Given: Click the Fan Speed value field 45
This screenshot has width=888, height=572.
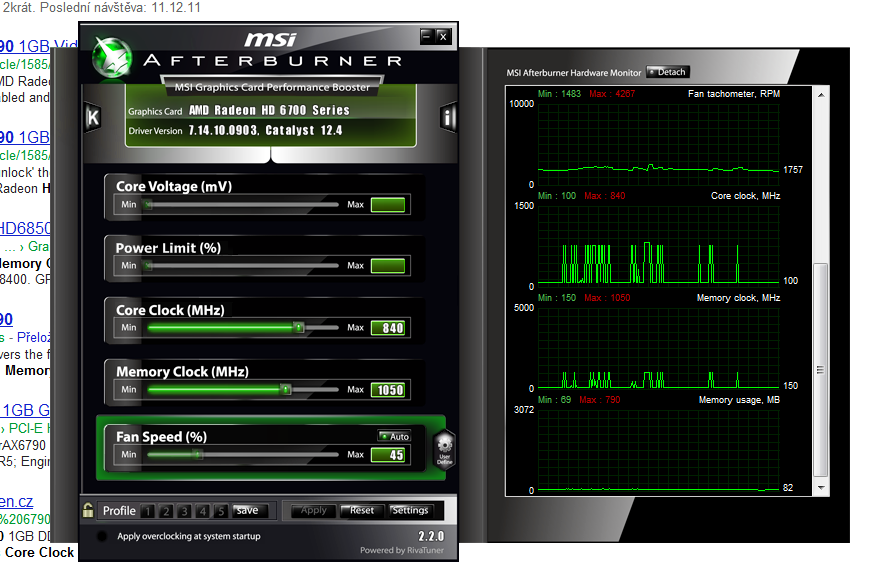Looking at the screenshot, I should pyautogui.click(x=388, y=455).
